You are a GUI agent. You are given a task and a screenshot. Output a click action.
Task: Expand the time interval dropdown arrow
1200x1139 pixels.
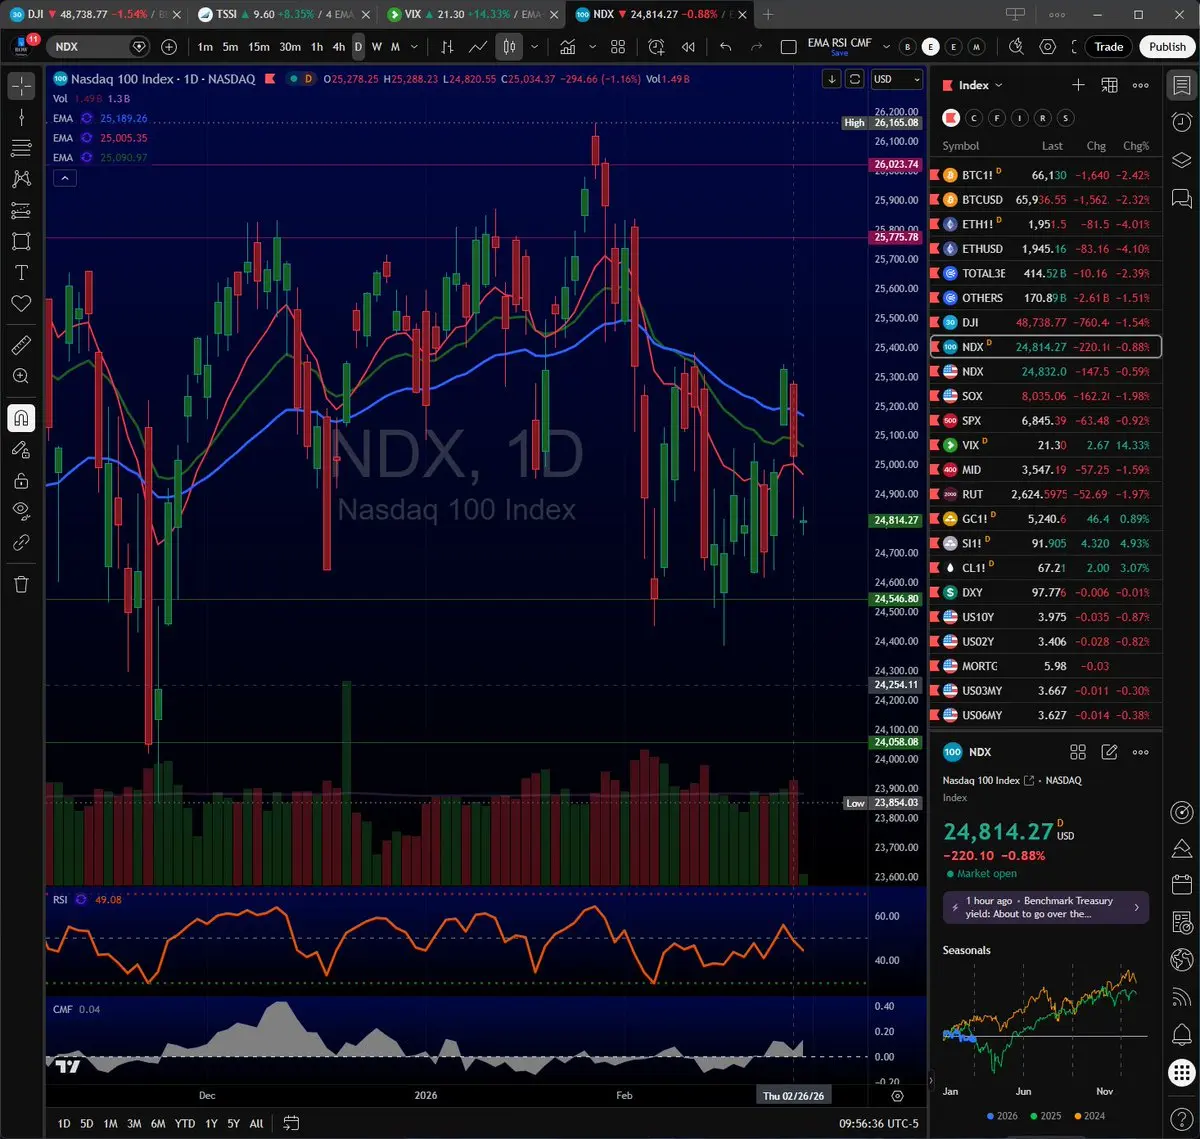tap(415, 47)
